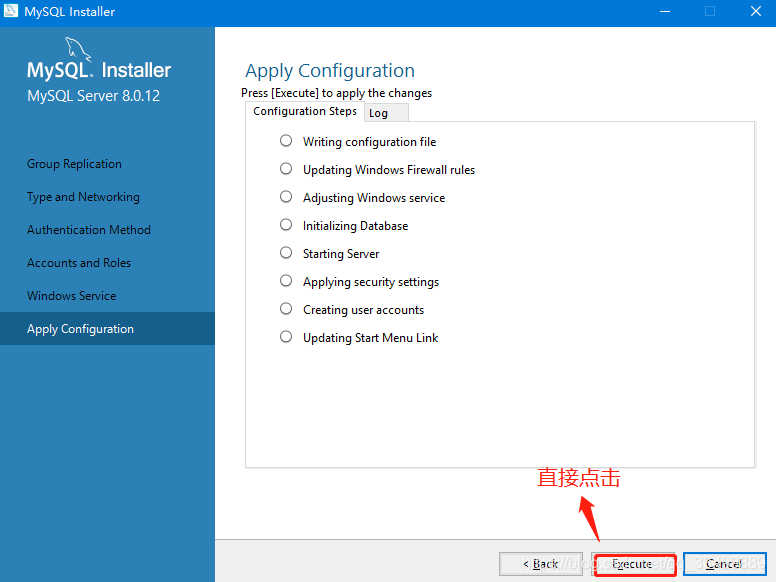The width and height of the screenshot is (776, 582).
Task: Minimize the MySQL Installer window
Action: pos(665,11)
